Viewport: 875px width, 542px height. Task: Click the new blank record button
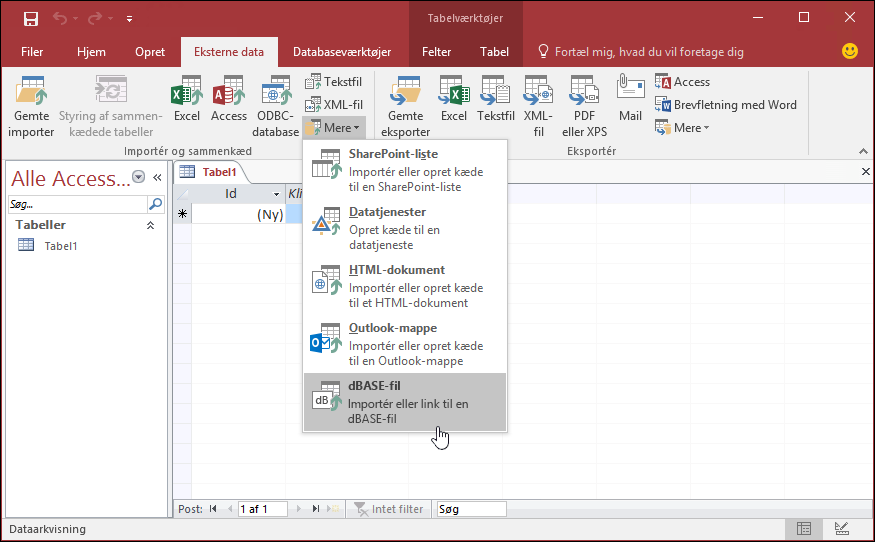click(x=334, y=509)
